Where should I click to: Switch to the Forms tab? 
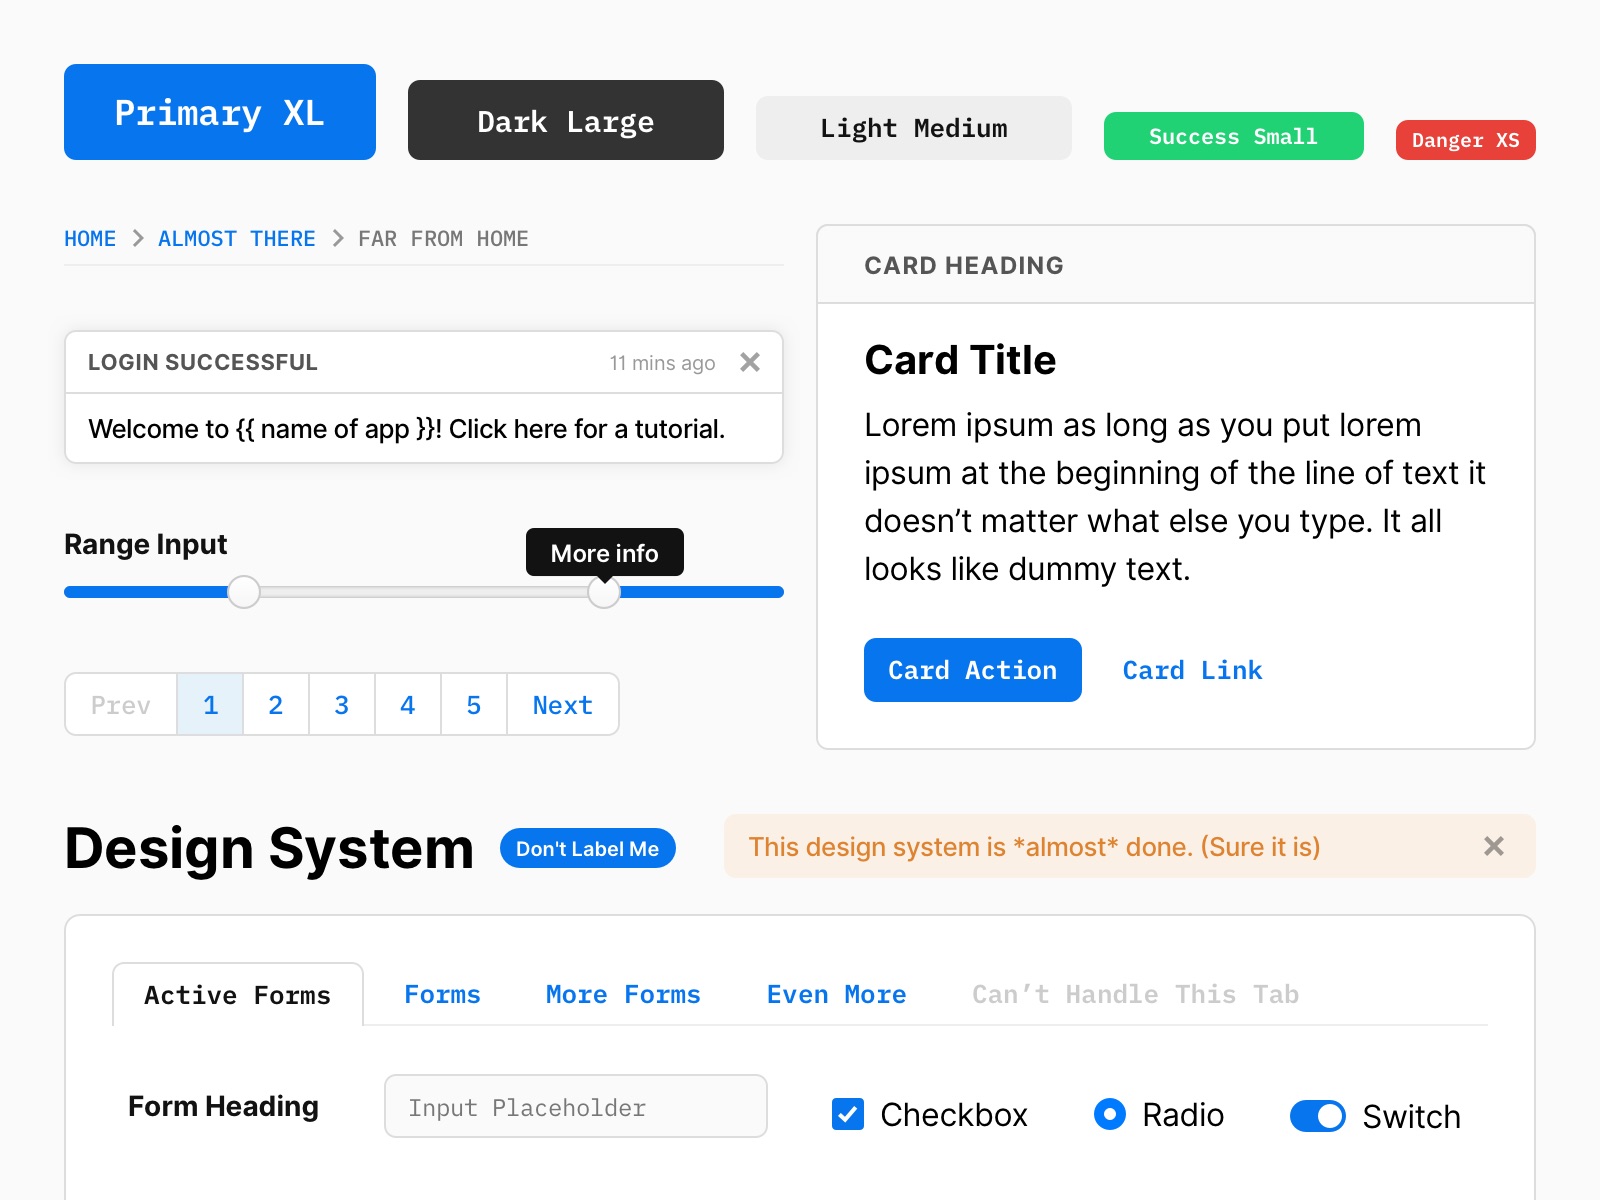click(442, 994)
